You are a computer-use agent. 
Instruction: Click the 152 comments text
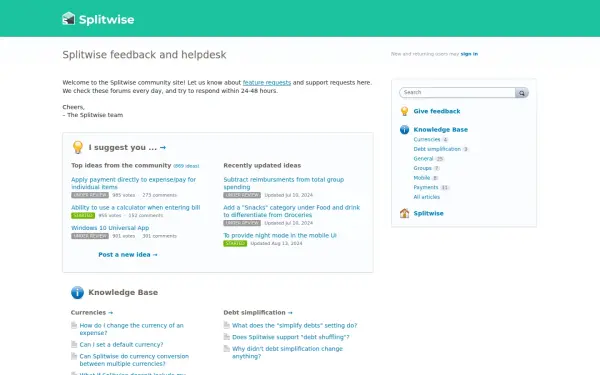pos(146,215)
